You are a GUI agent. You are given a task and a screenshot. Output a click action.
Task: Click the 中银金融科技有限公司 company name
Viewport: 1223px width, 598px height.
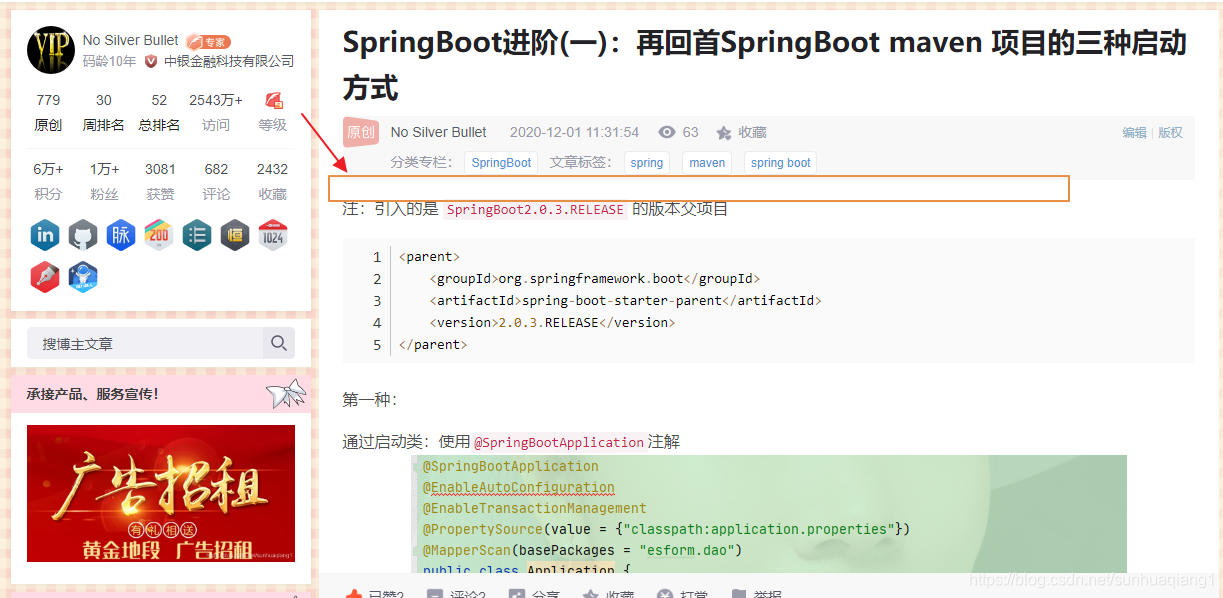229,61
